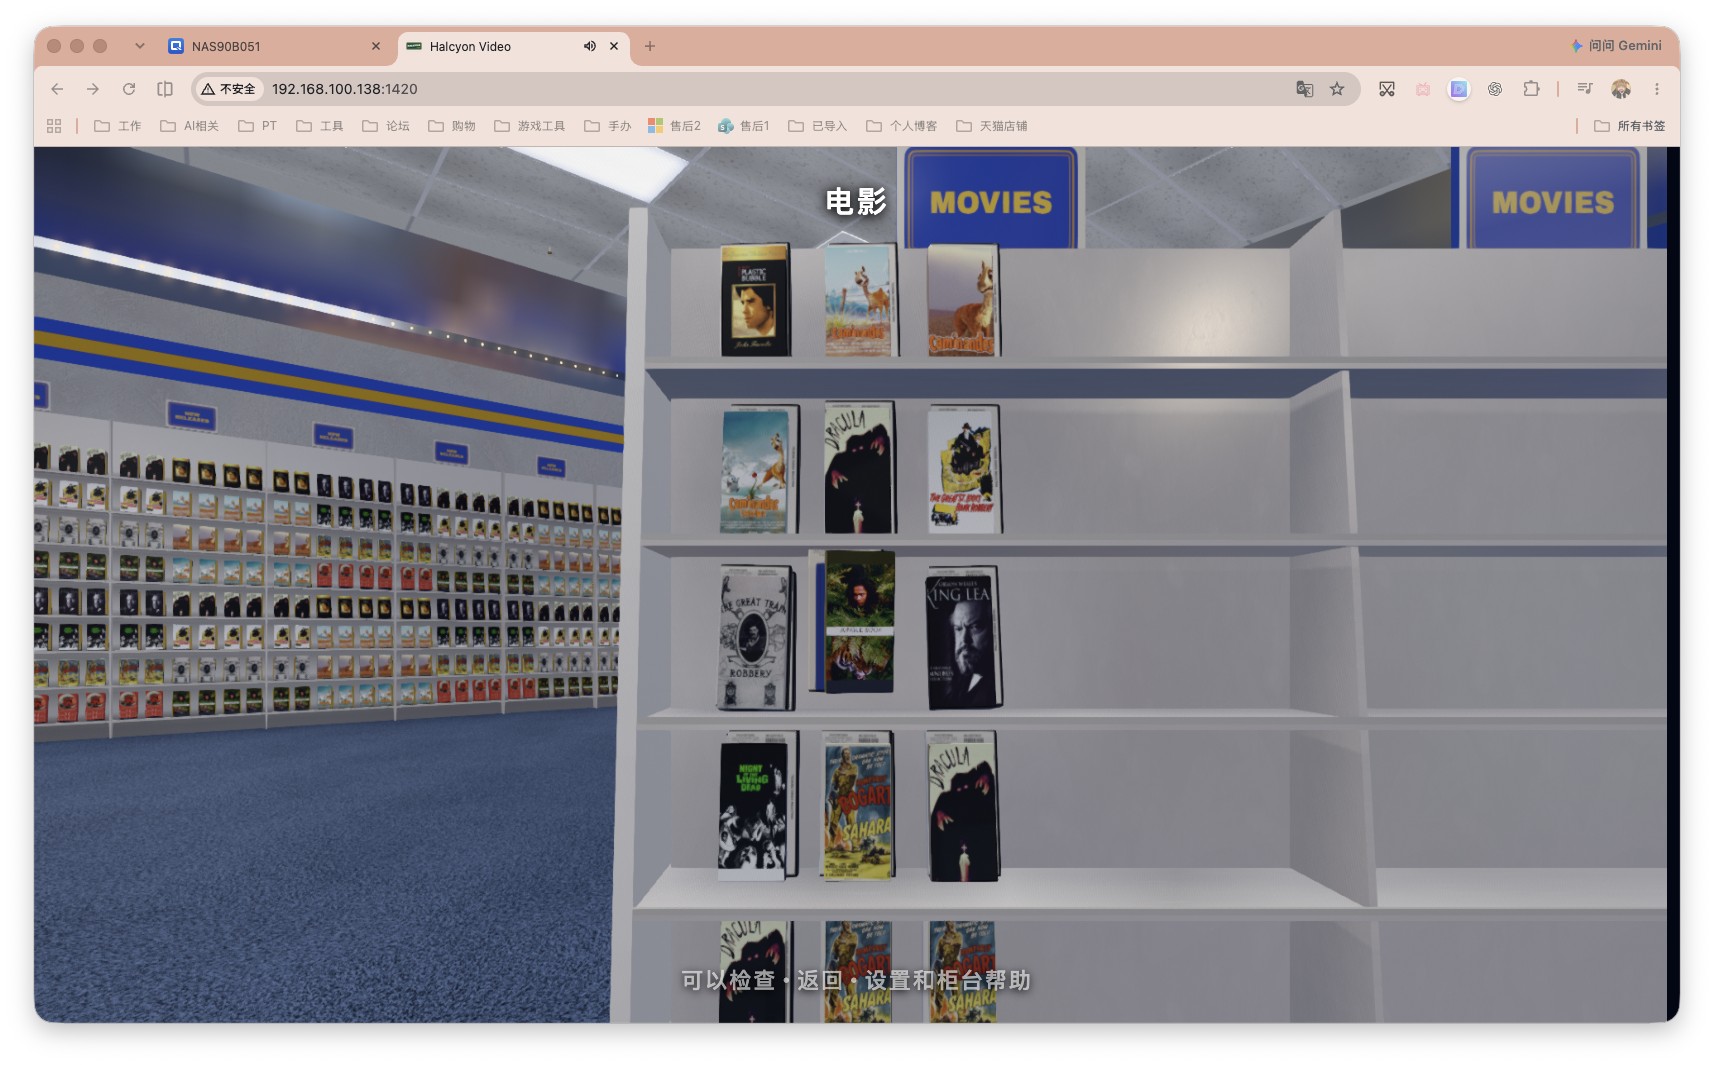Viewport: 1714px width, 1065px height.
Task: Open the pink Bilibili TV extension
Action: pos(1423,89)
